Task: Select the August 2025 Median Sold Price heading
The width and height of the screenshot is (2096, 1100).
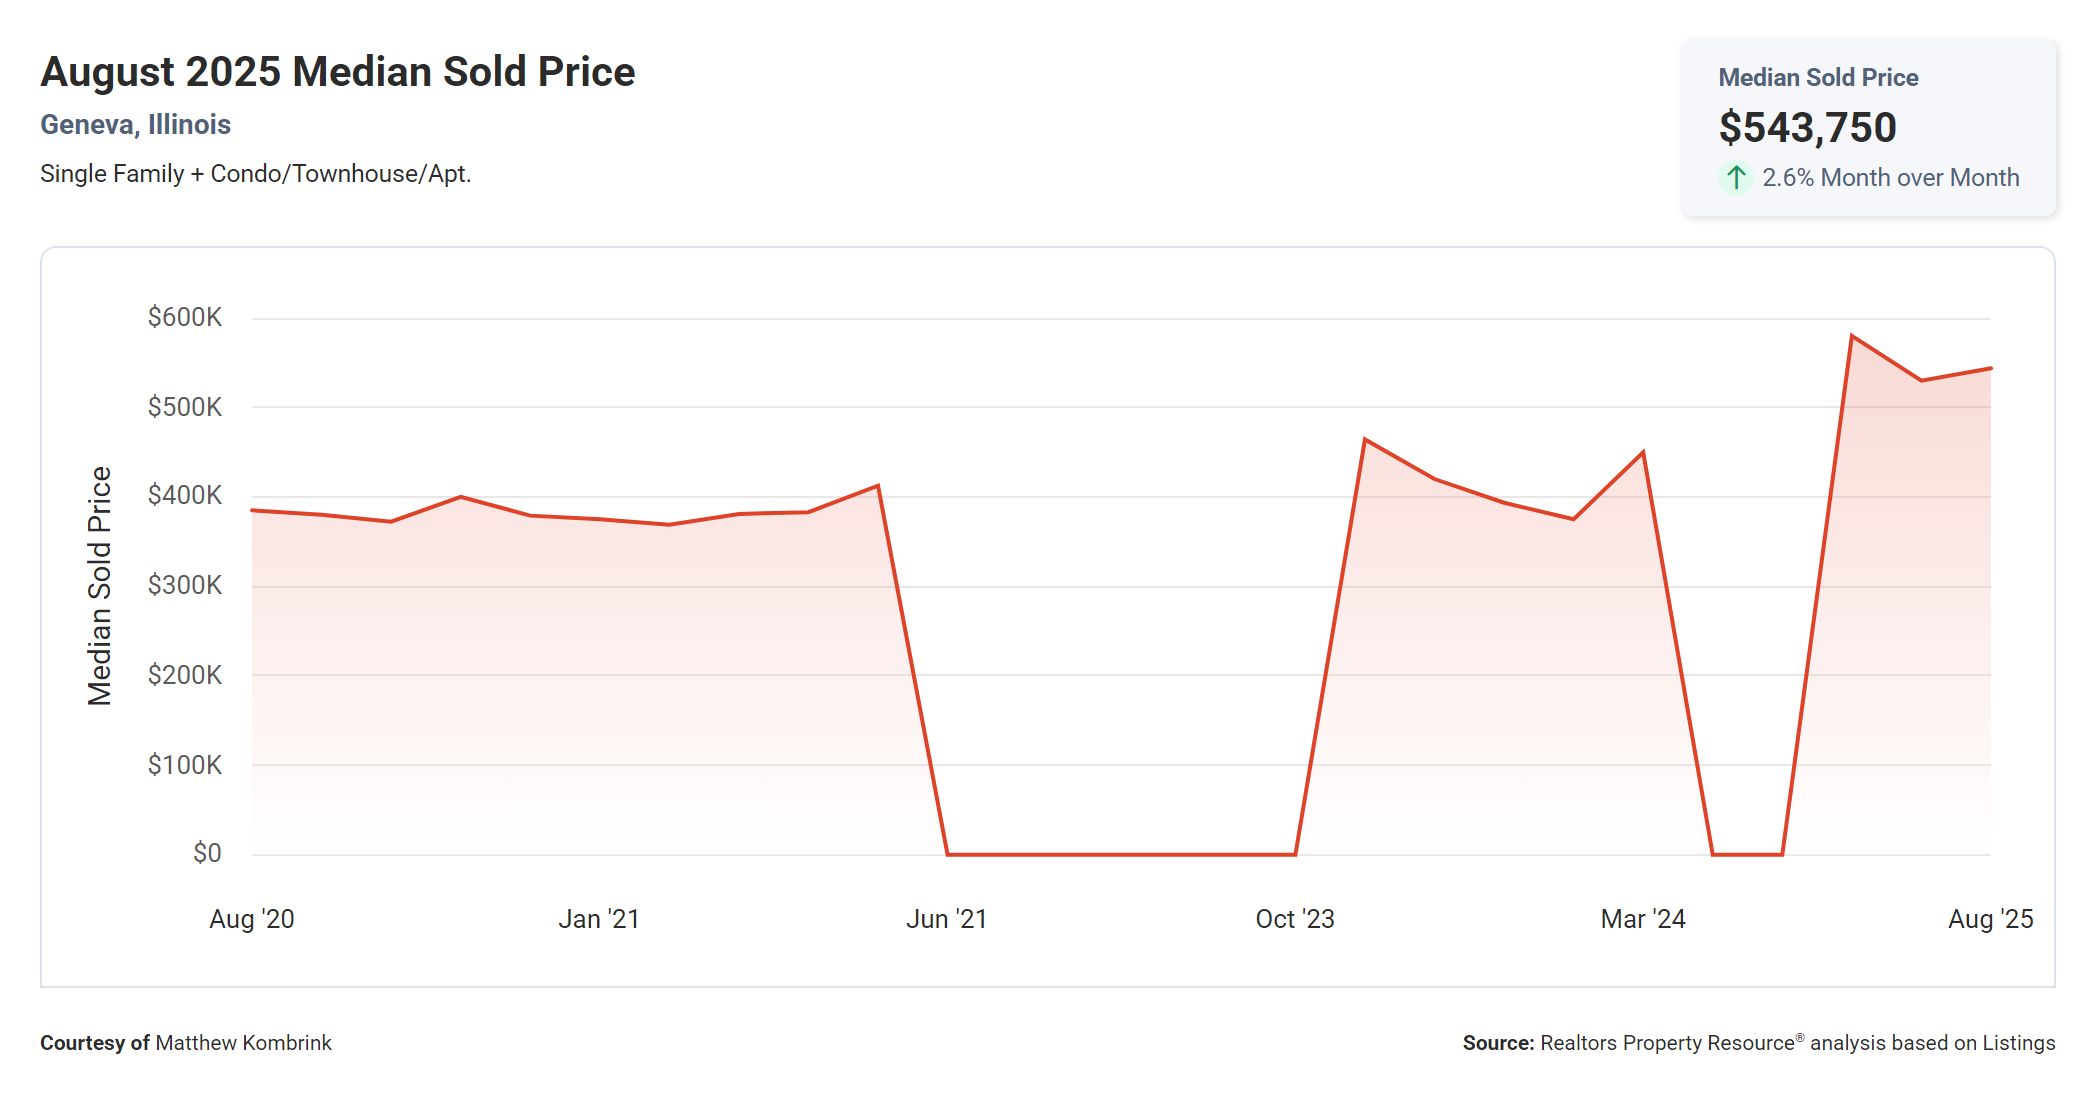Action: [x=337, y=72]
